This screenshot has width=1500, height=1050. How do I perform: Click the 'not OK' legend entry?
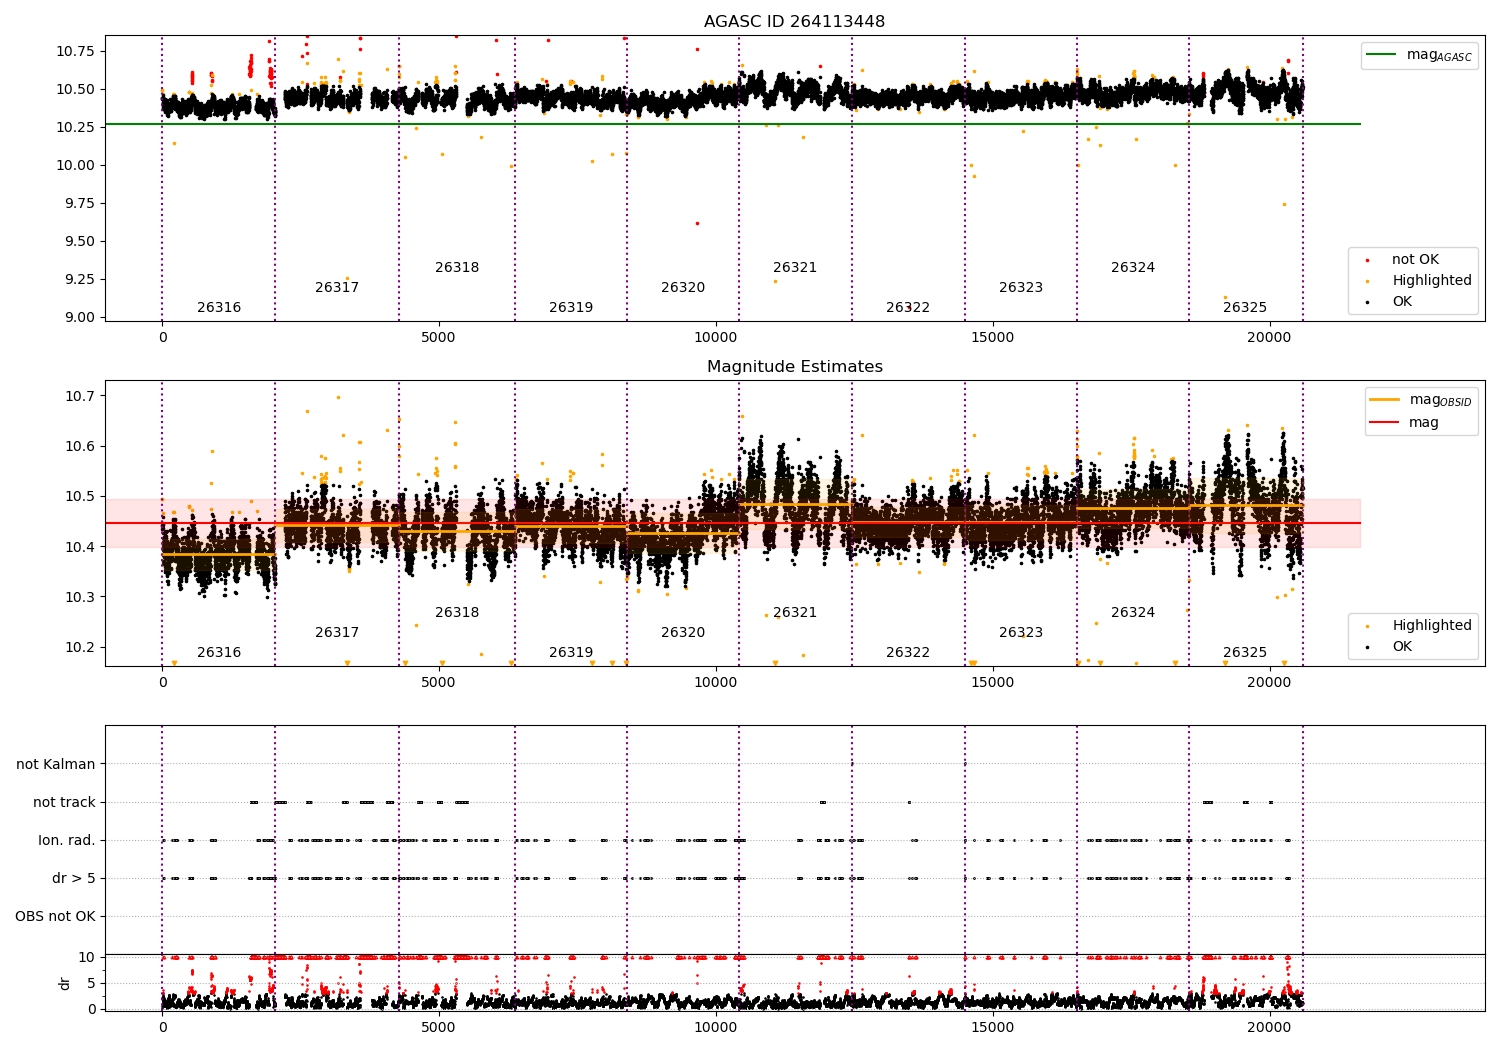1413,260
